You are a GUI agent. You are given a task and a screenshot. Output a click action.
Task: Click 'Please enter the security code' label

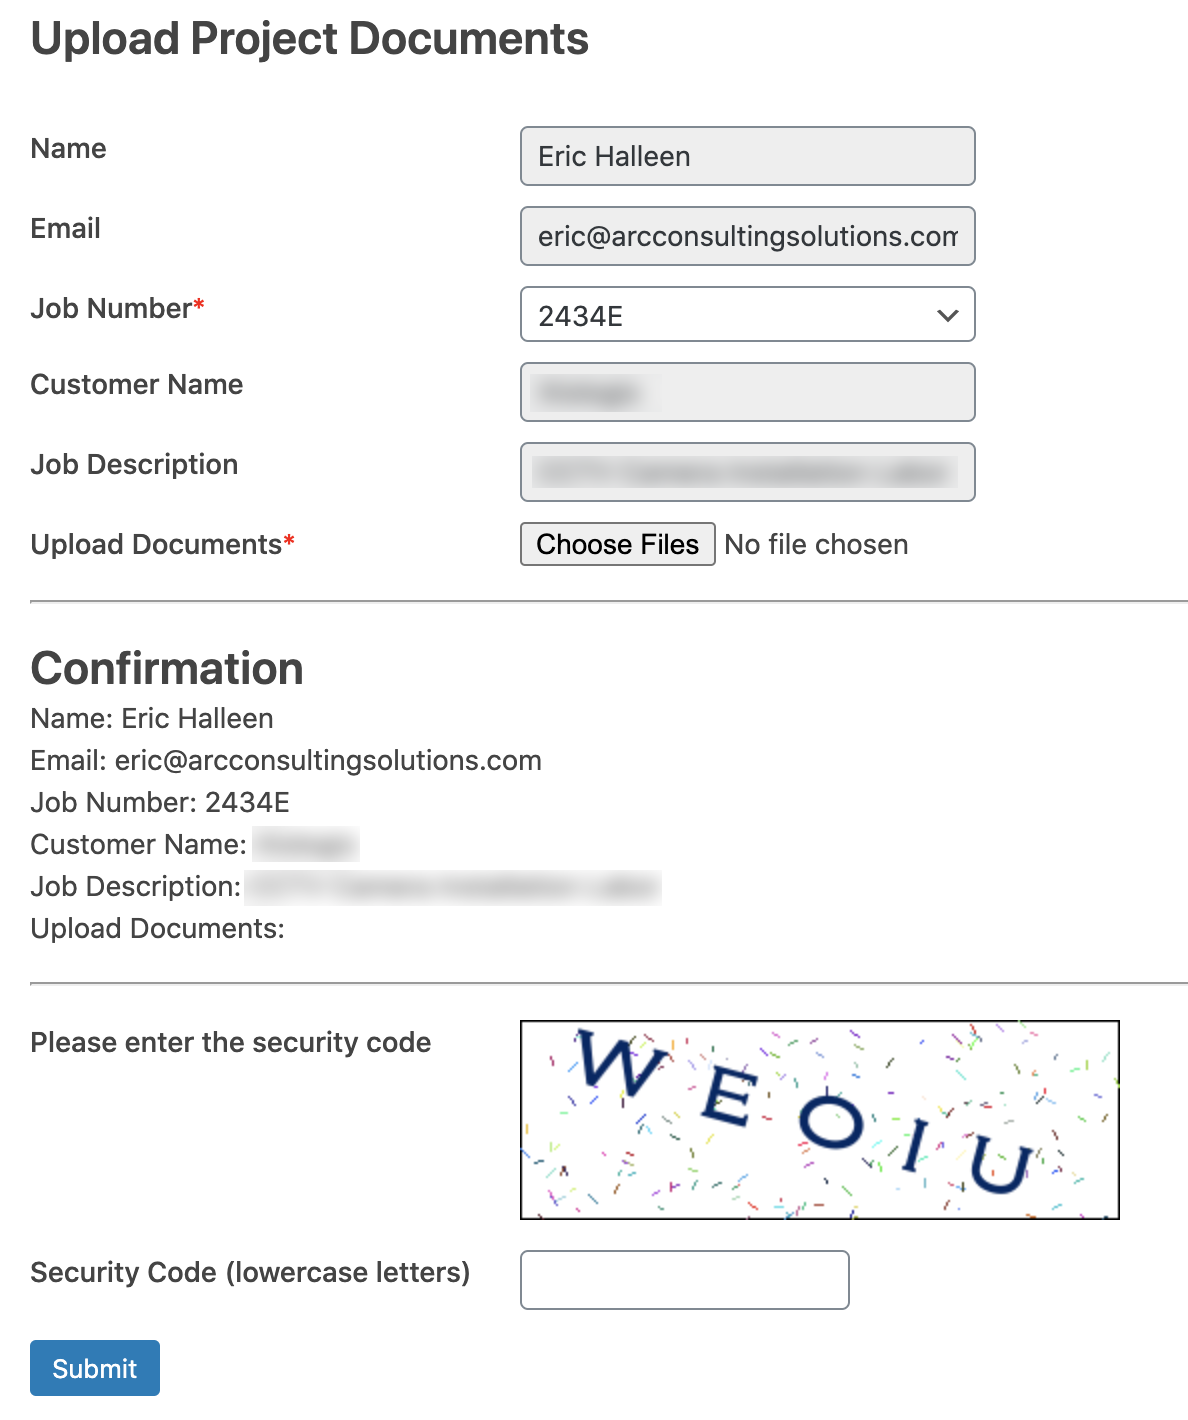coord(231,1042)
